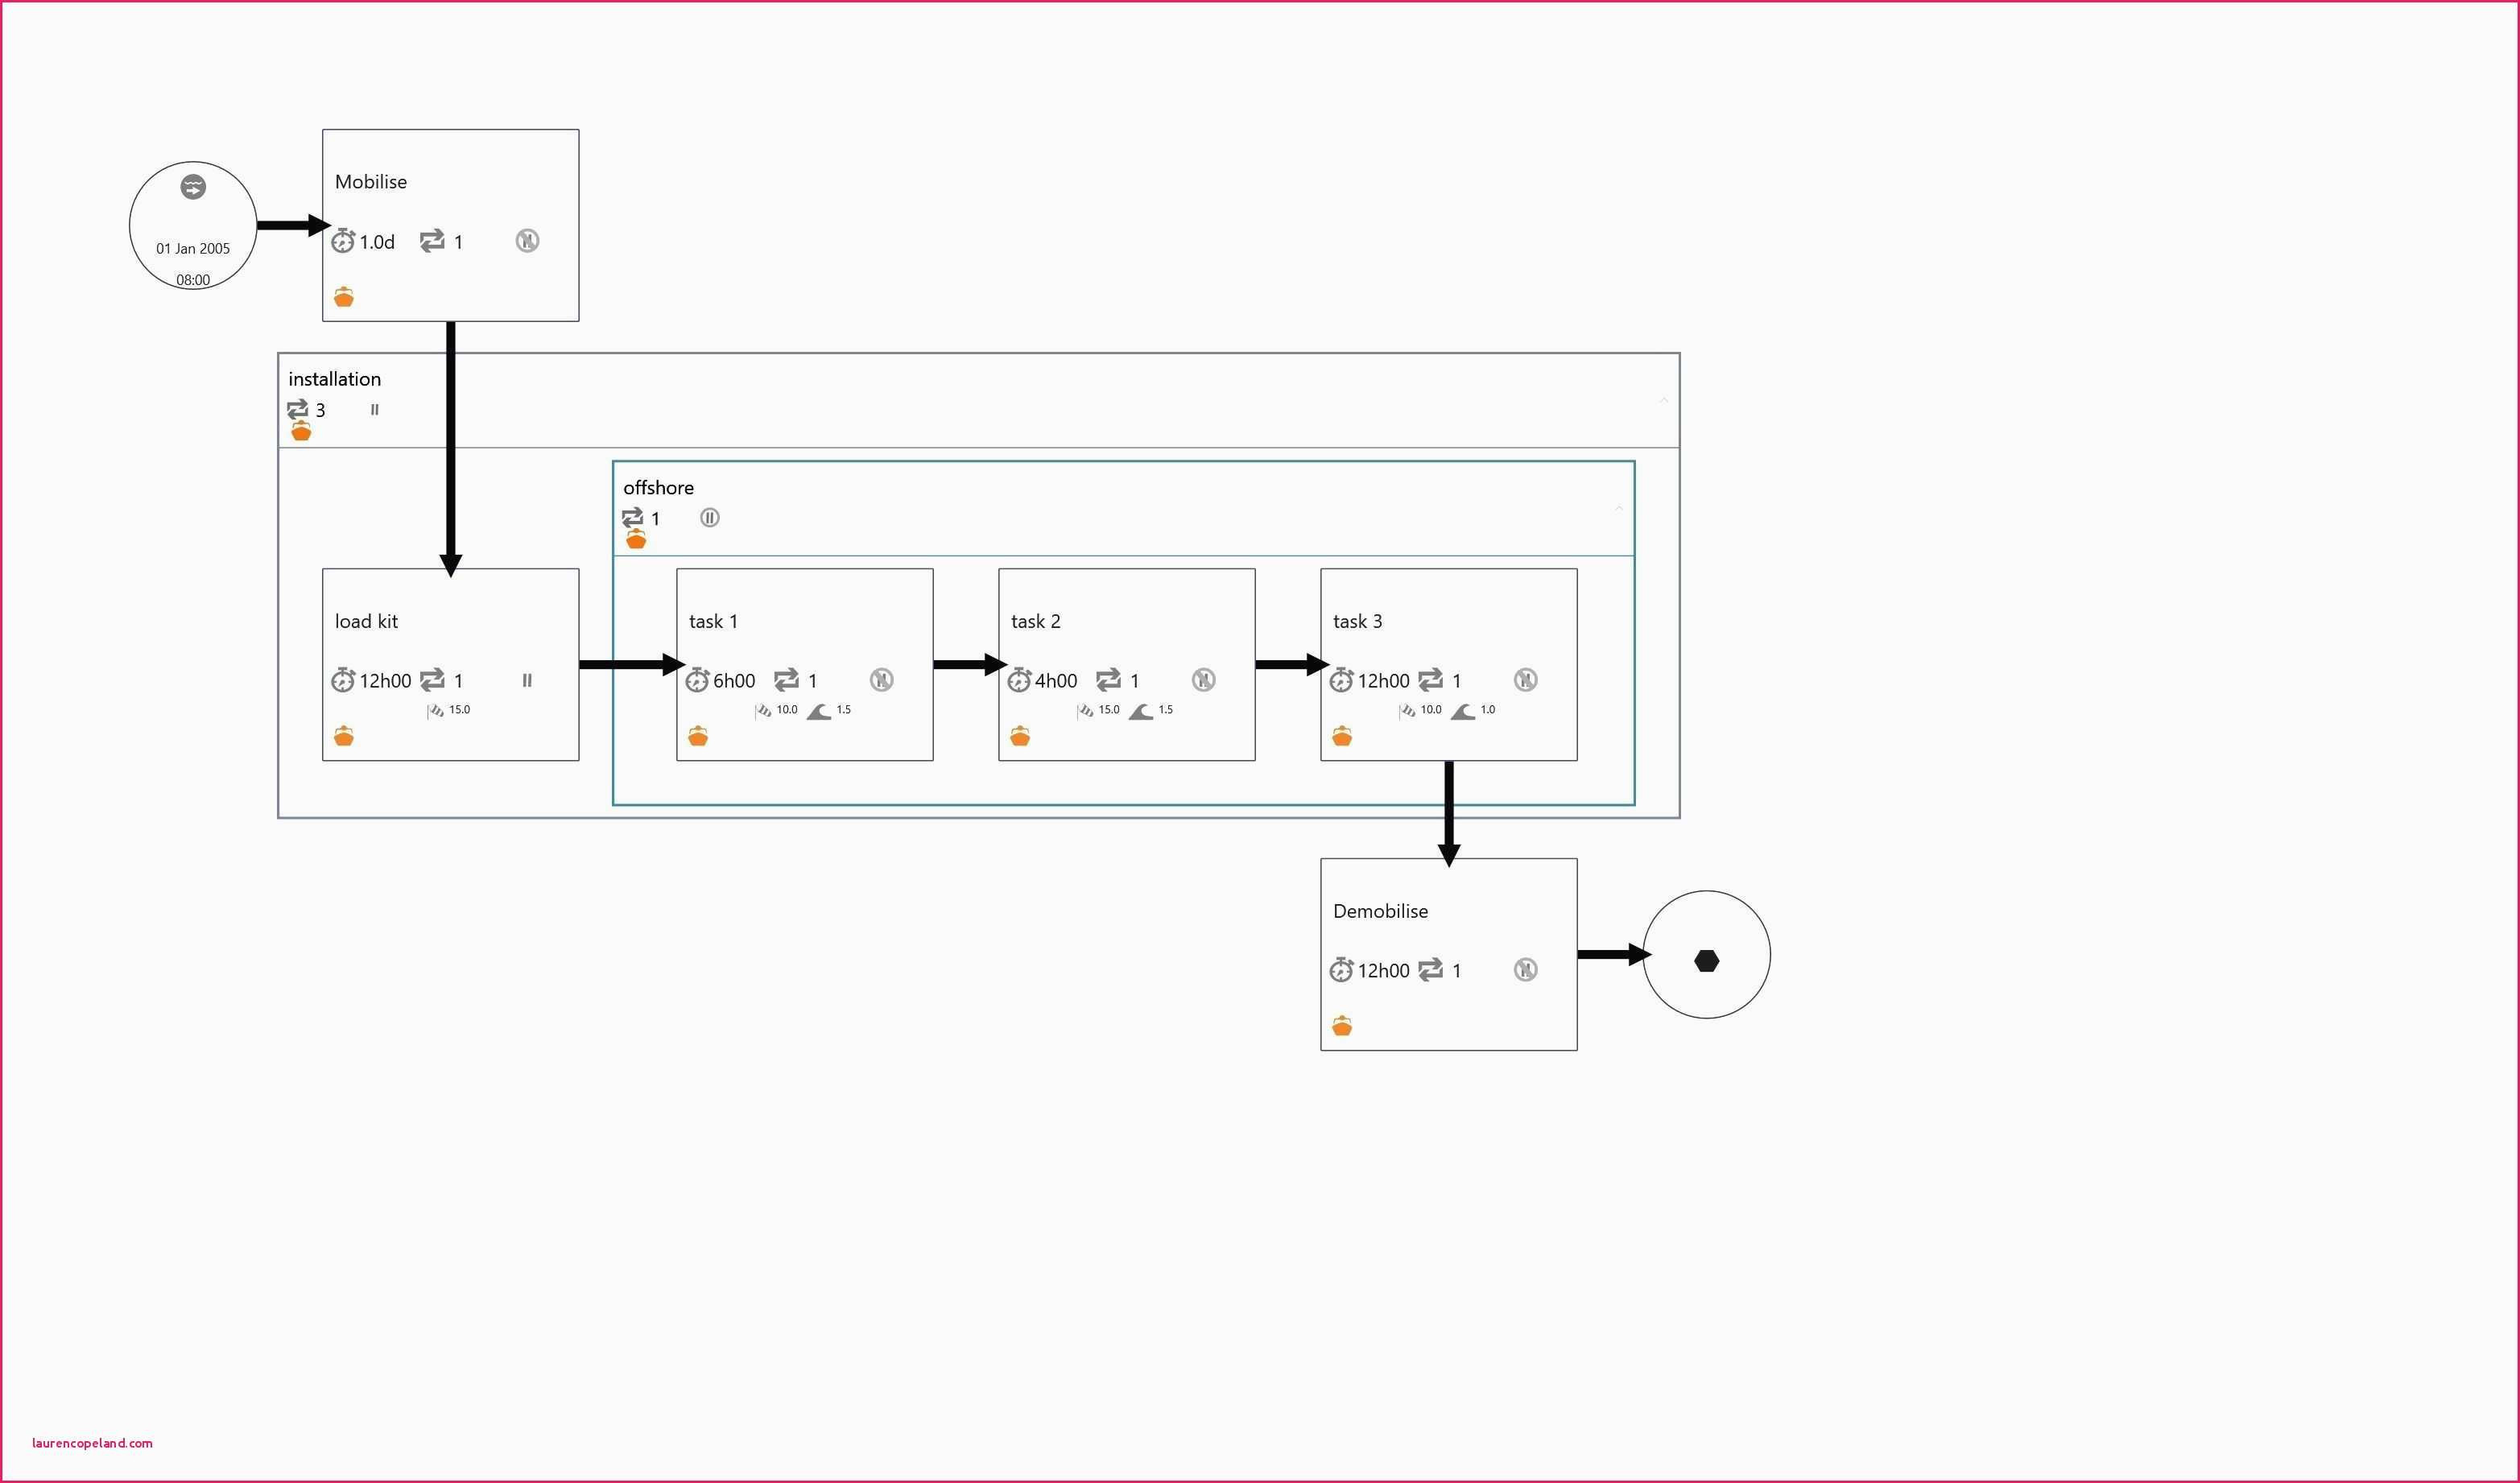Click the 01 Jan 2005 start date
The width and height of the screenshot is (2520, 1483).
tap(193, 249)
